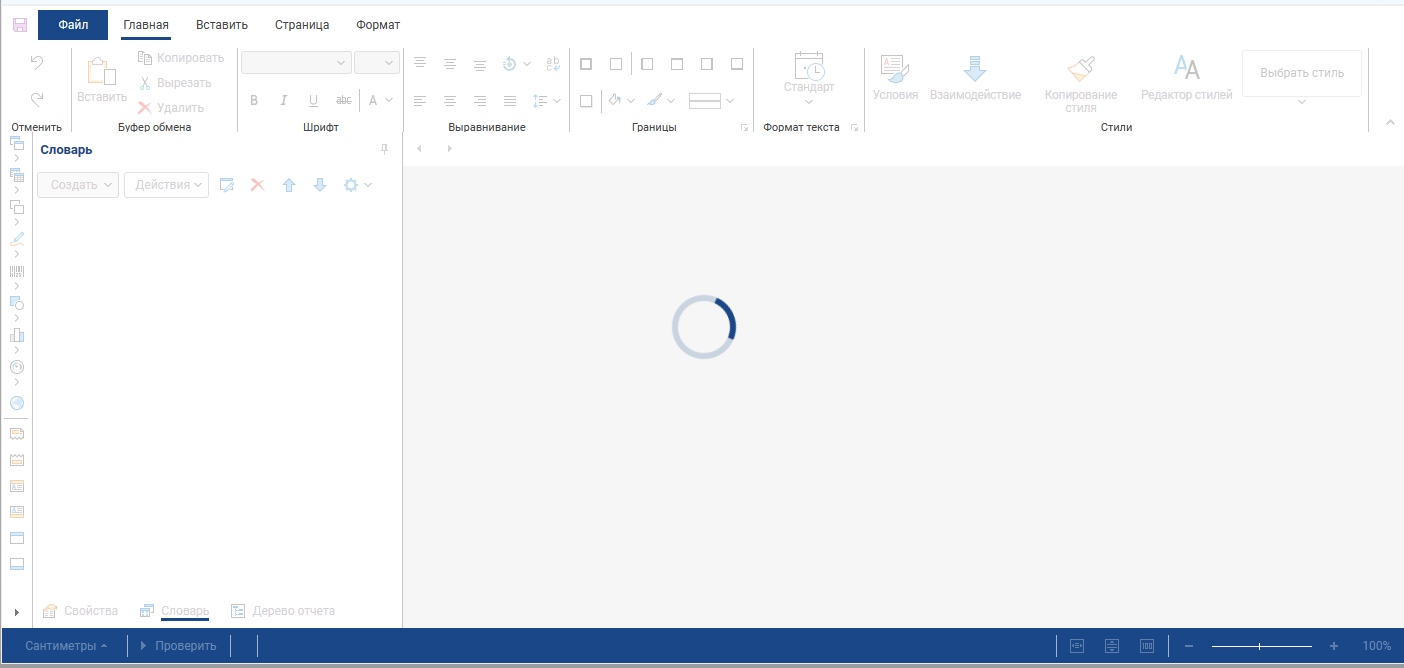The width and height of the screenshot is (1404, 668).
Task: Open font color A dropdown
Action: 380,100
